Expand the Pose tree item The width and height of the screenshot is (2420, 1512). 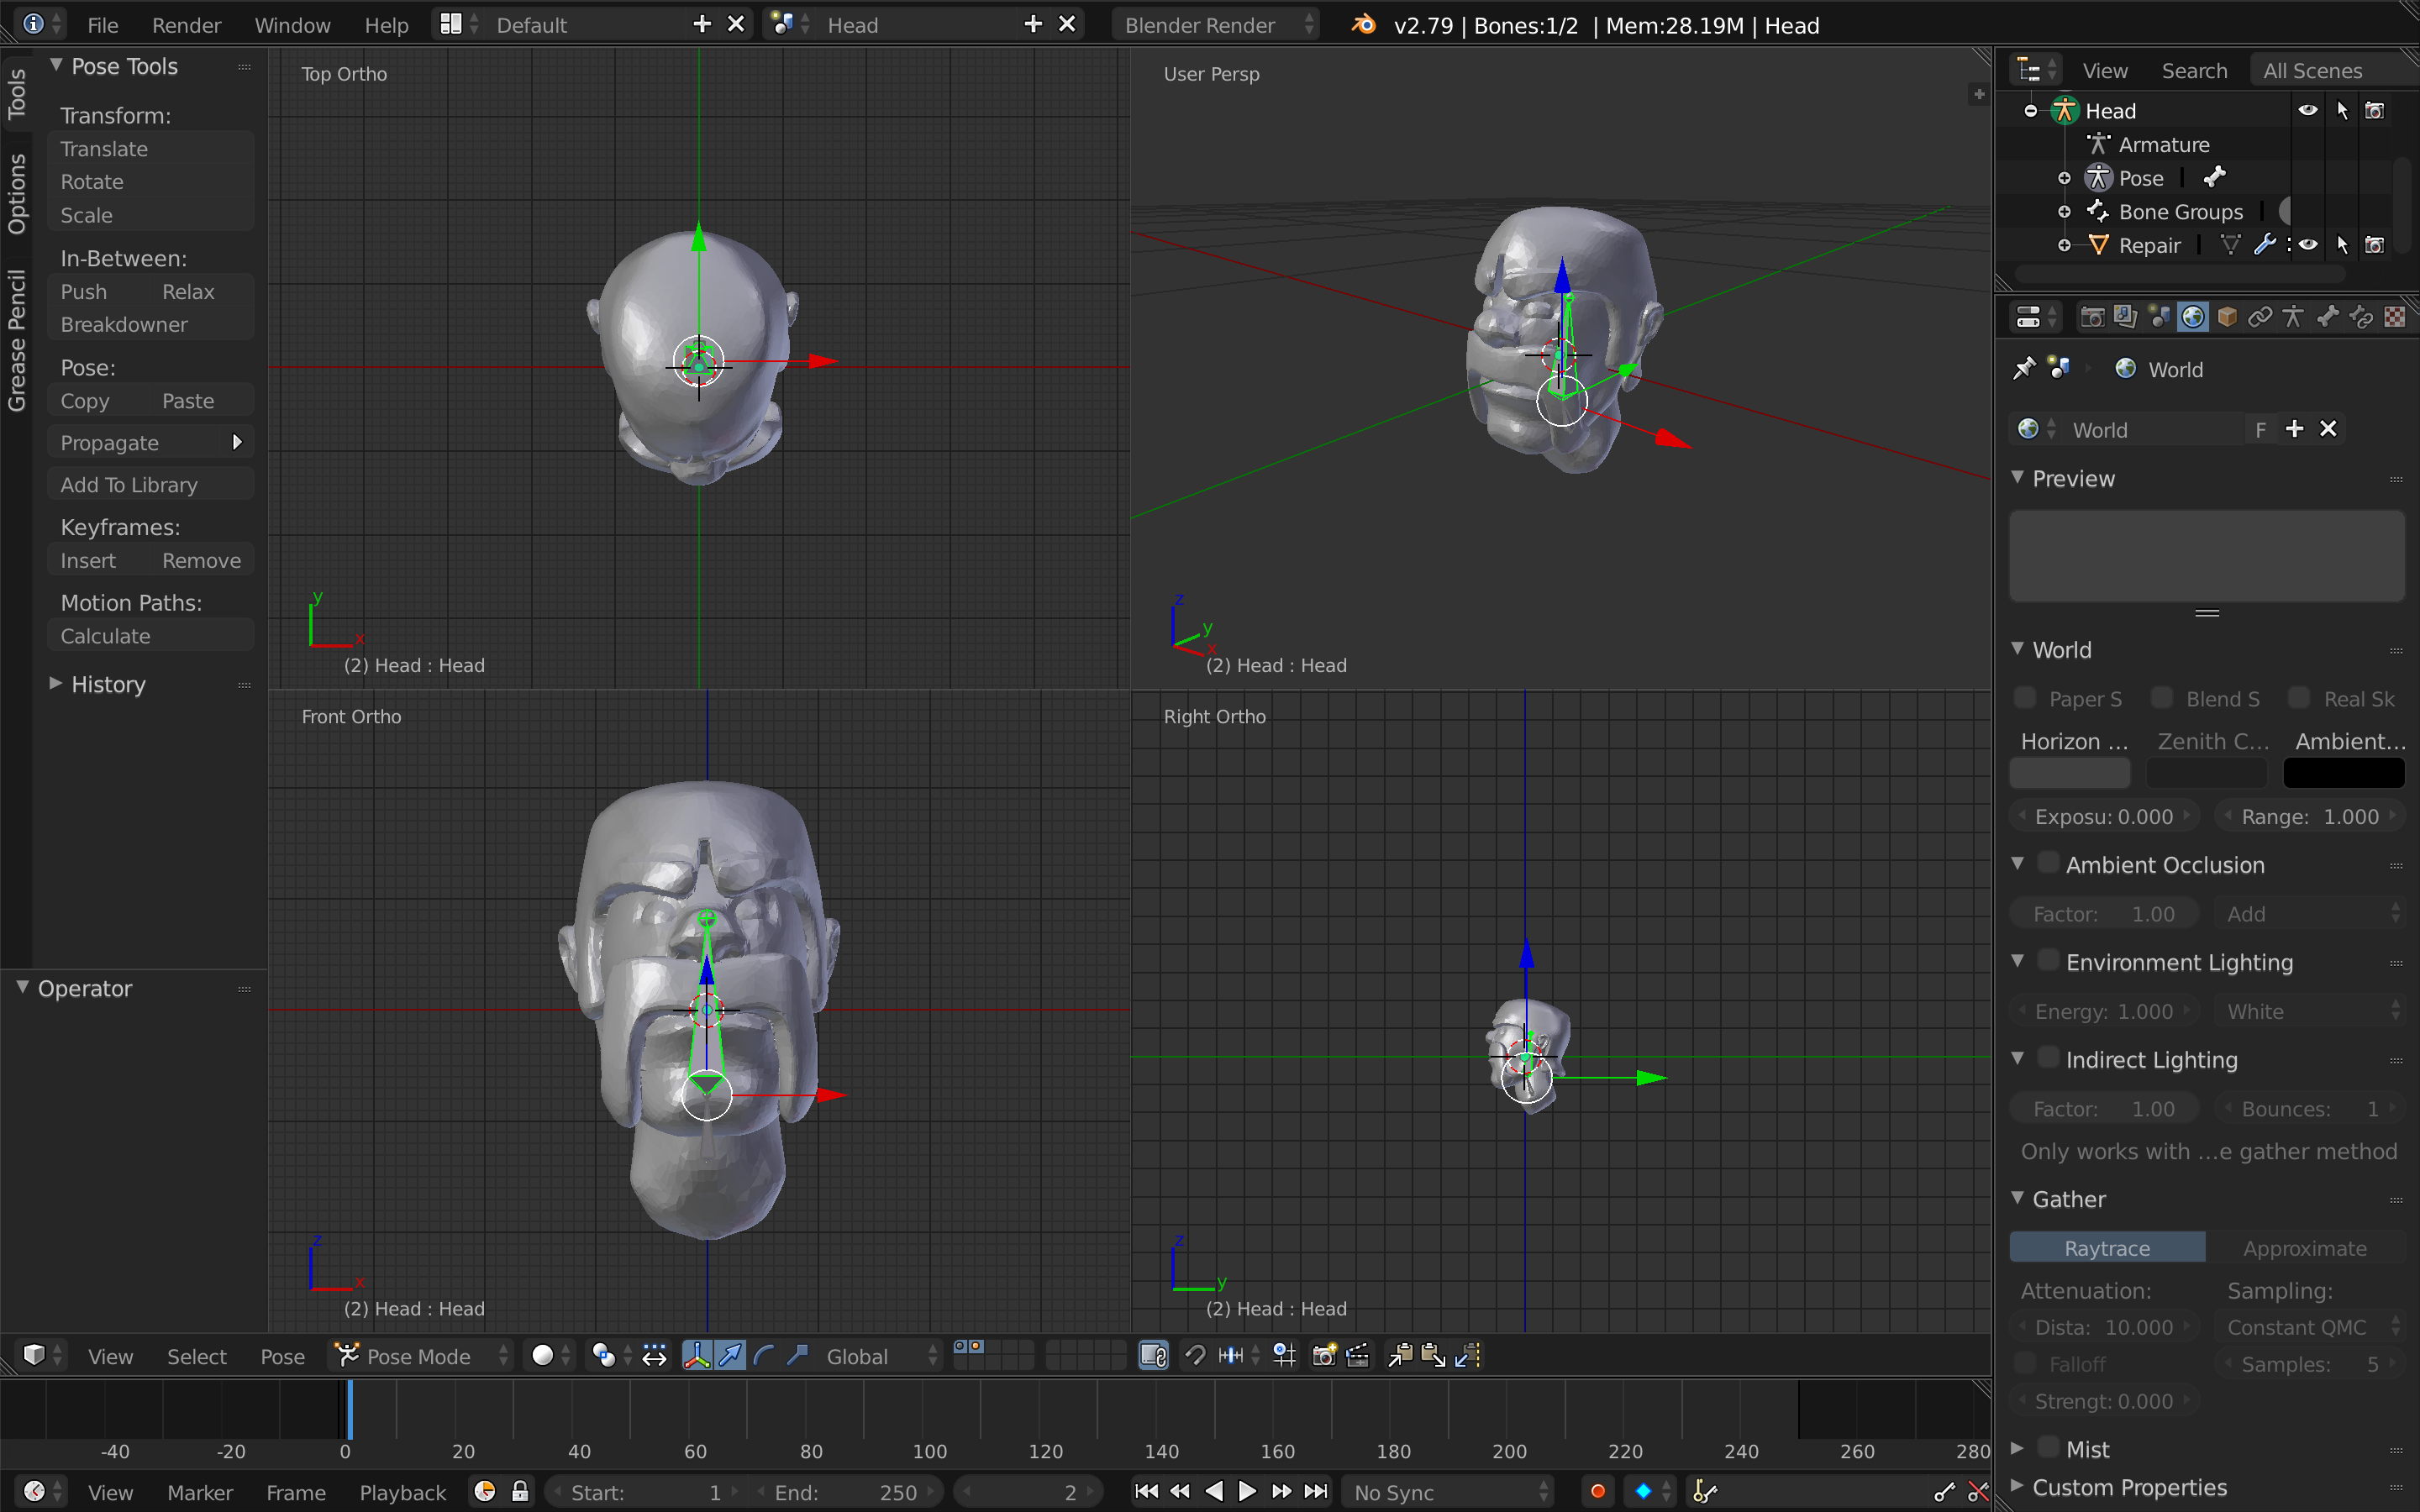[2064, 178]
